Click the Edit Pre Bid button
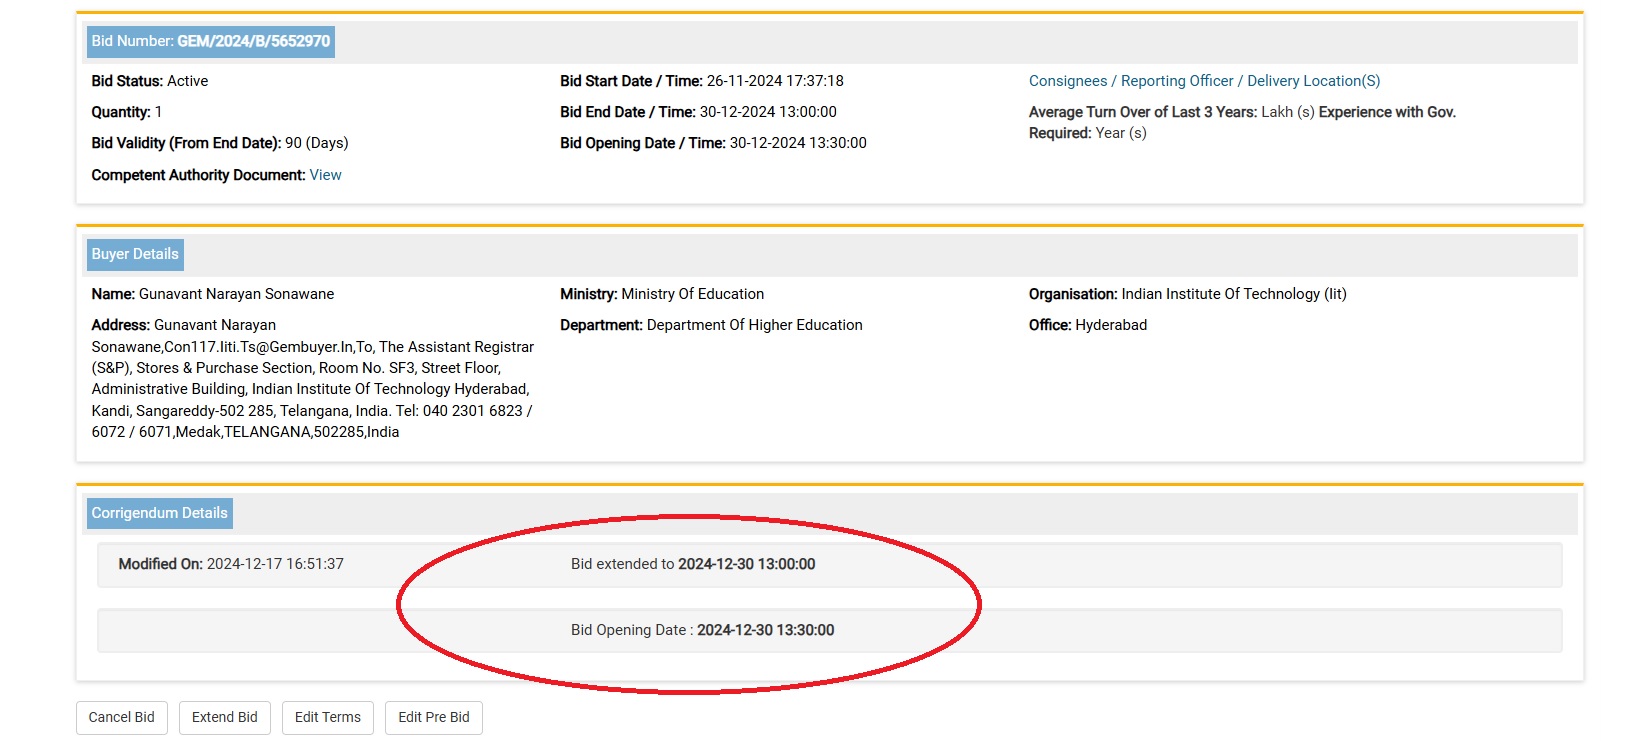Screen dimensions: 1635x741 [x=433, y=717]
